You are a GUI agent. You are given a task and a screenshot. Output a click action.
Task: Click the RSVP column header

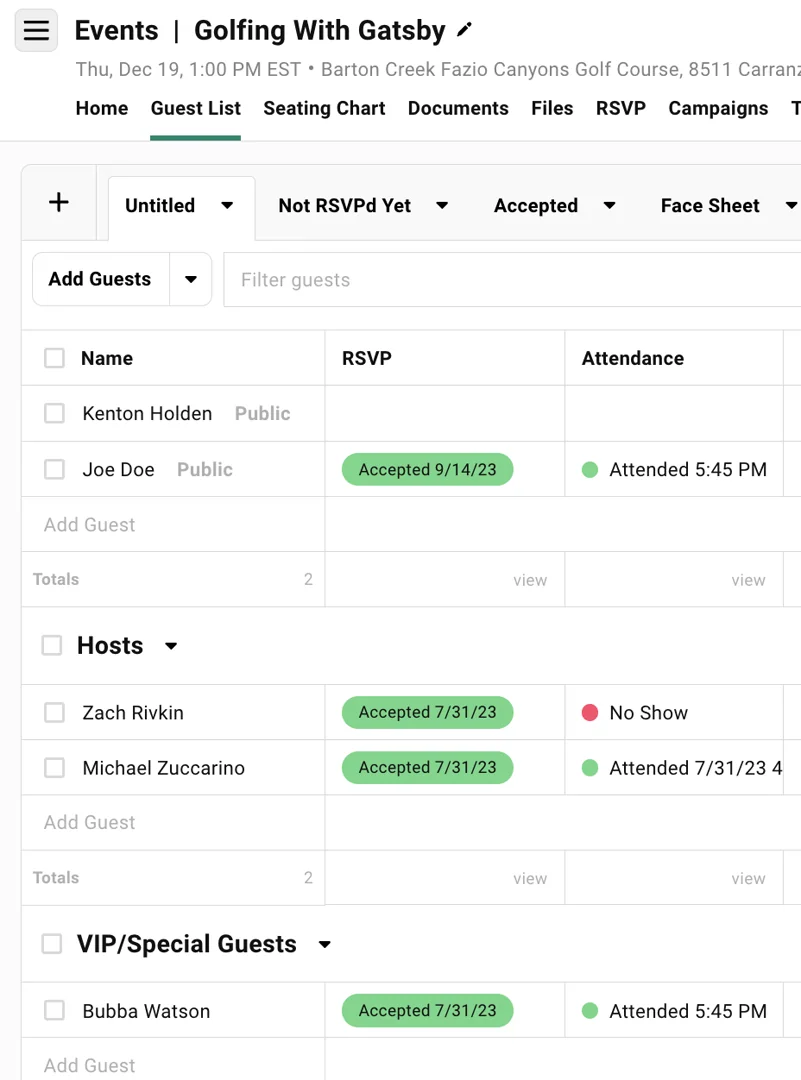click(366, 358)
